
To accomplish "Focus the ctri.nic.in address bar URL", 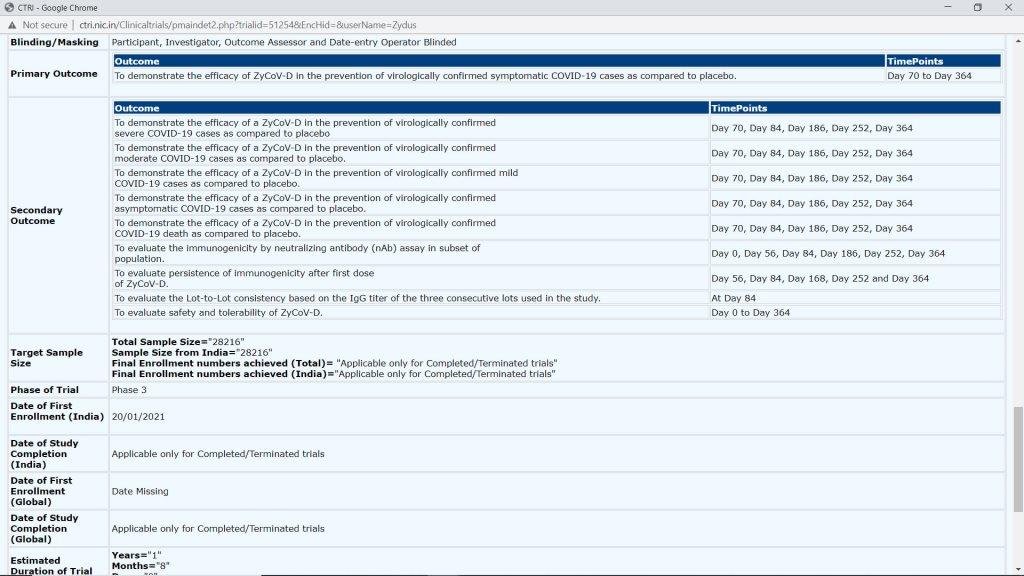I will [248, 25].
